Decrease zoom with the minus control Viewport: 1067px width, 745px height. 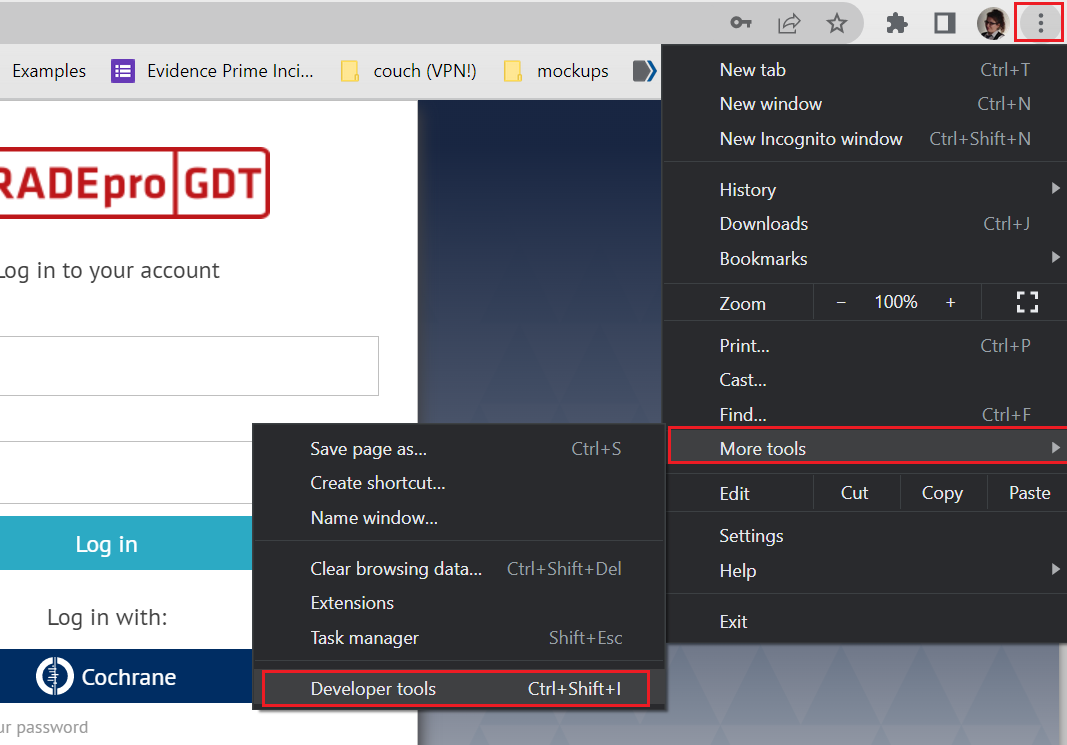[841, 301]
